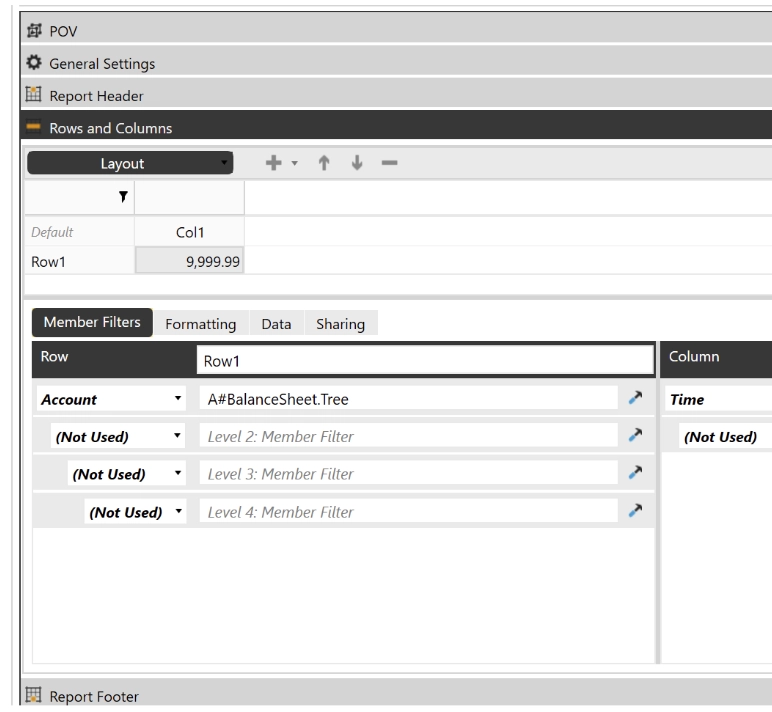The height and width of the screenshot is (712, 772).
Task: Open the Sharing tab
Action: coord(340,324)
